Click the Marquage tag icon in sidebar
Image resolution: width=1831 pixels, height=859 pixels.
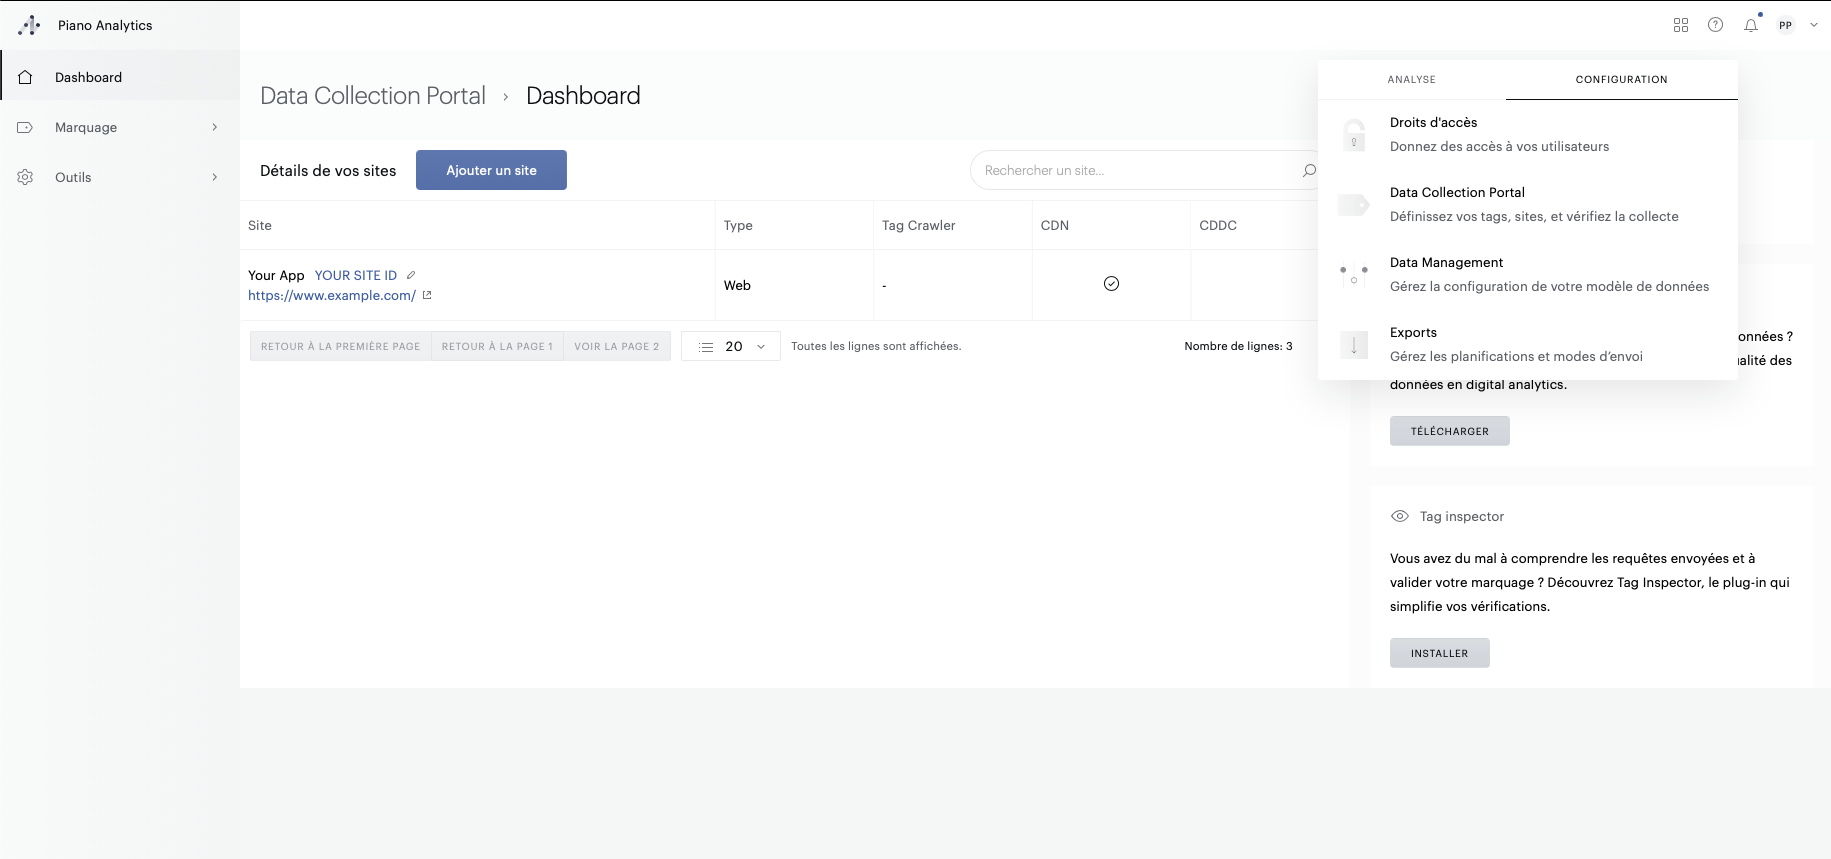(x=26, y=127)
